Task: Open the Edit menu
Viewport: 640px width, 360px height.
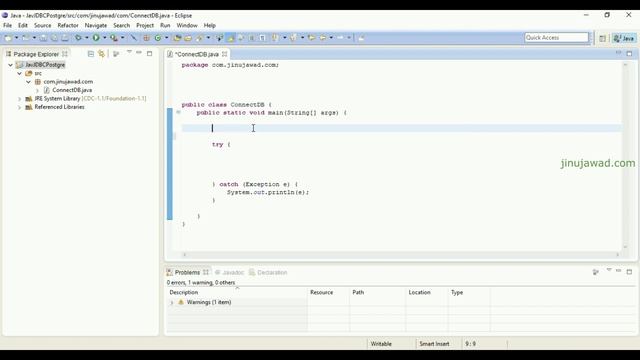Action: [x=23, y=25]
